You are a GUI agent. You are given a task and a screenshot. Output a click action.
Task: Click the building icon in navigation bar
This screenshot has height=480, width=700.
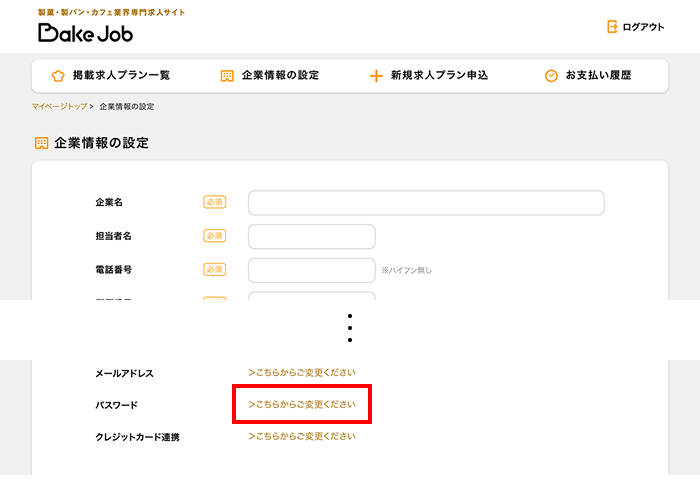click(227, 76)
